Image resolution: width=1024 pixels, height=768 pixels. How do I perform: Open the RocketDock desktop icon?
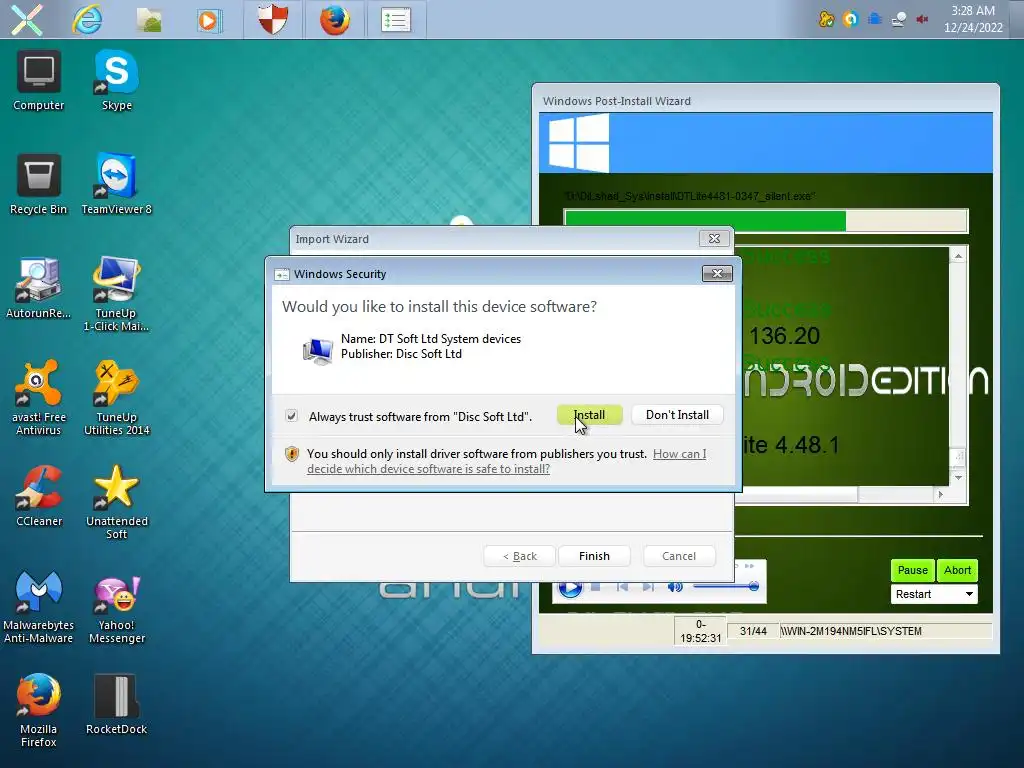pyautogui.click(x=116, y=705)
